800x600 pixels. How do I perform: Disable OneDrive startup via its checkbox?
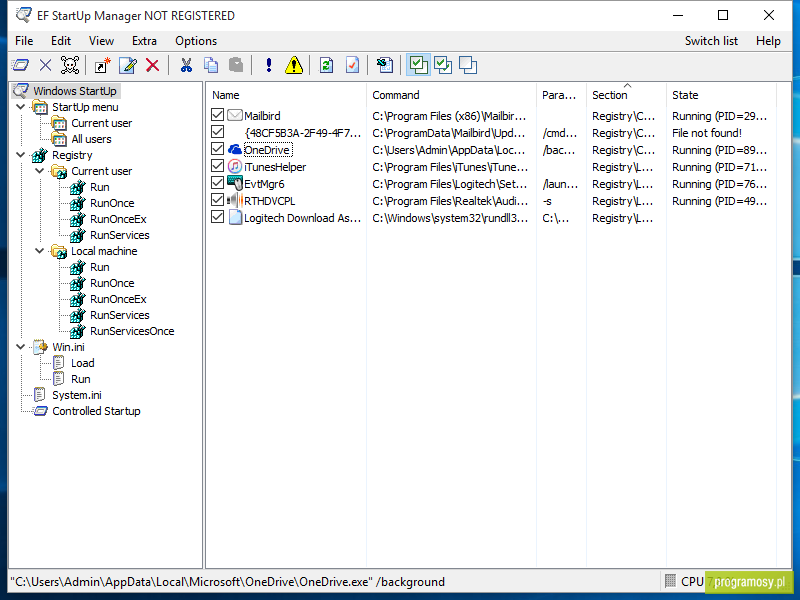click(217, 149)
